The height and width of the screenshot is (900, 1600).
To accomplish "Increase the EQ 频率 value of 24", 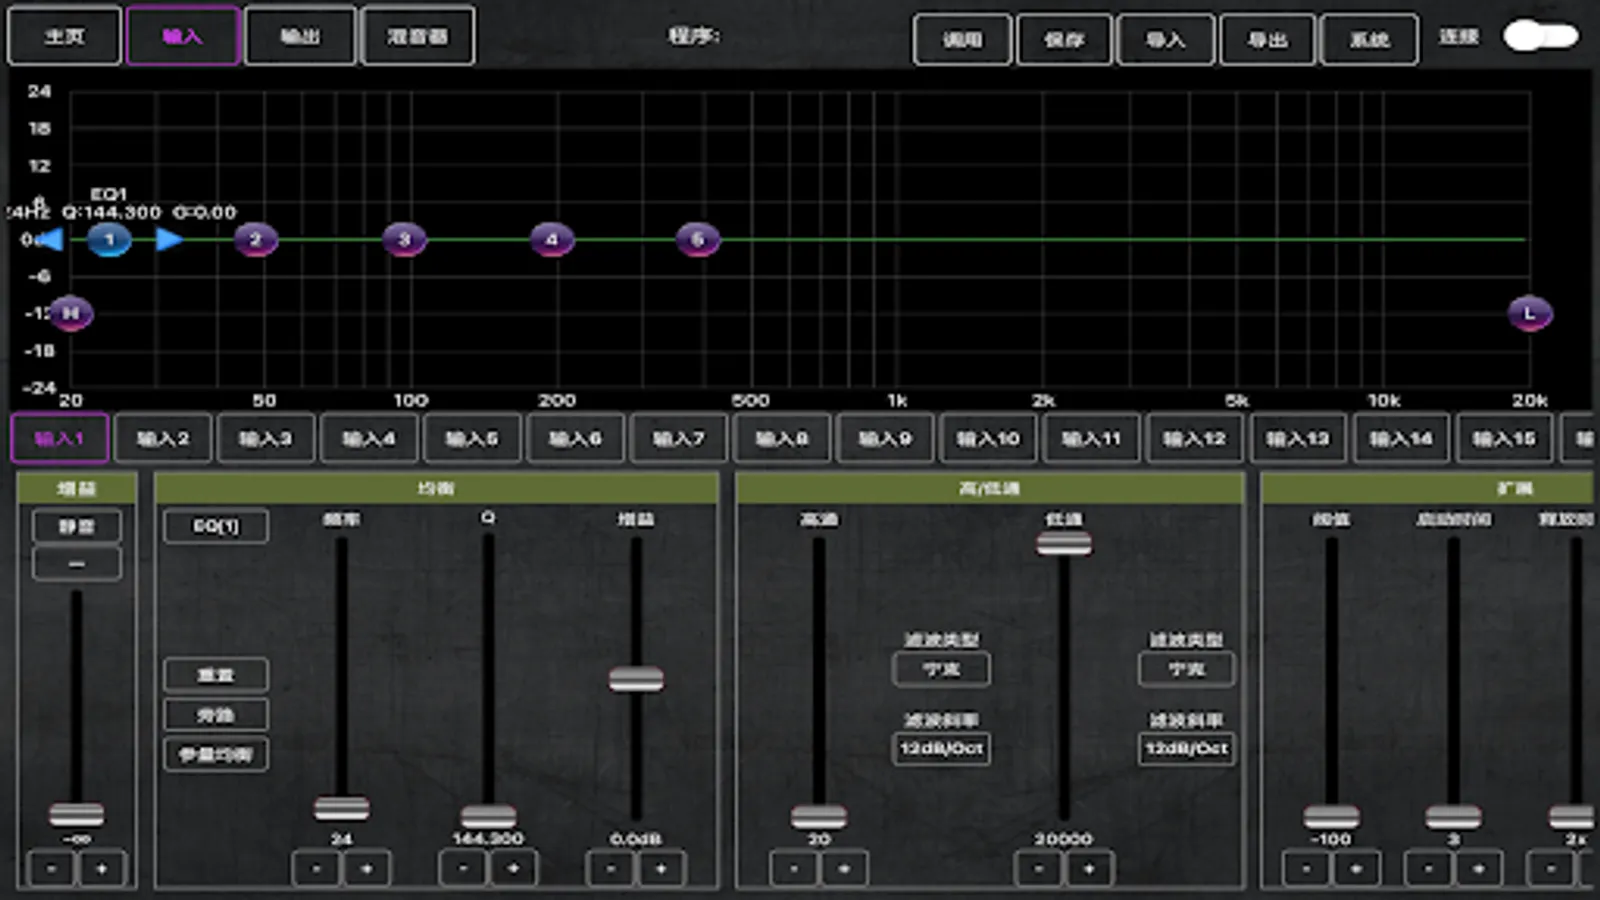I will (367, 869).
